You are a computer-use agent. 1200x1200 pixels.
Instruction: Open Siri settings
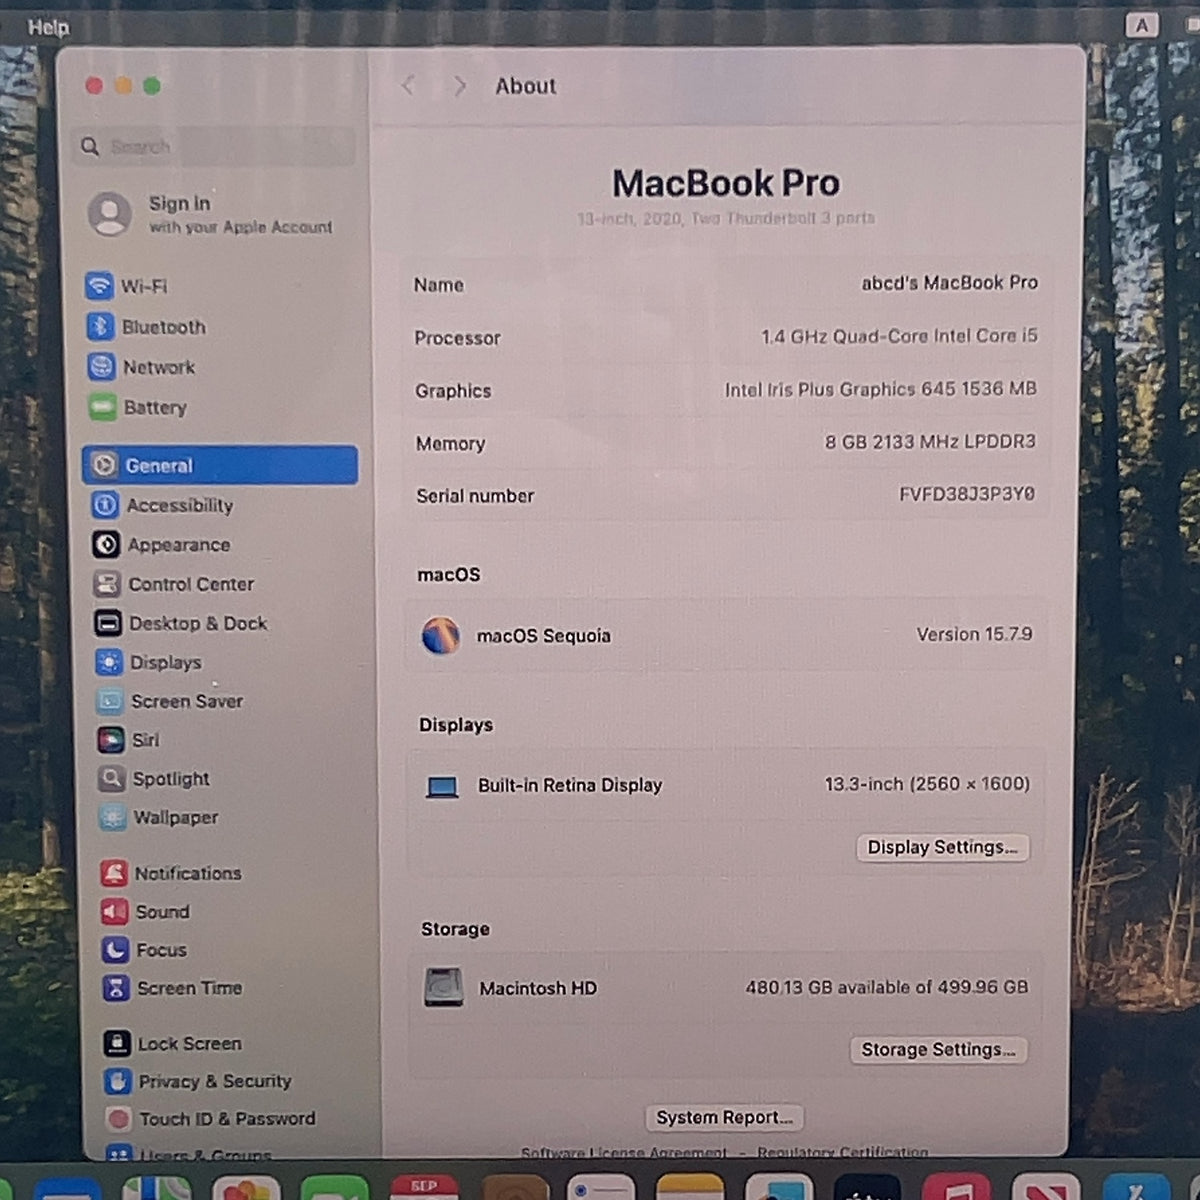(128, 740)
